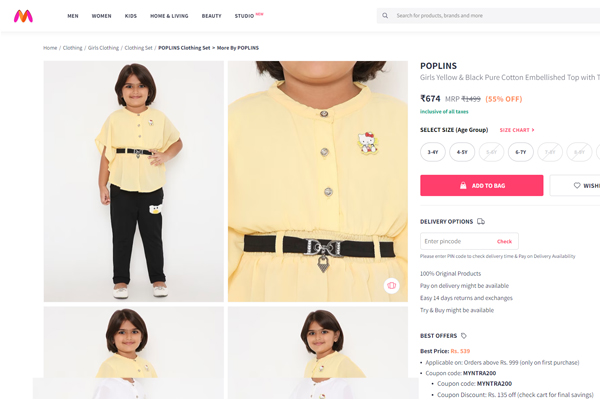Open the similar products icon on image
This screenshot has width=600, height=400.
pos(391,286)
